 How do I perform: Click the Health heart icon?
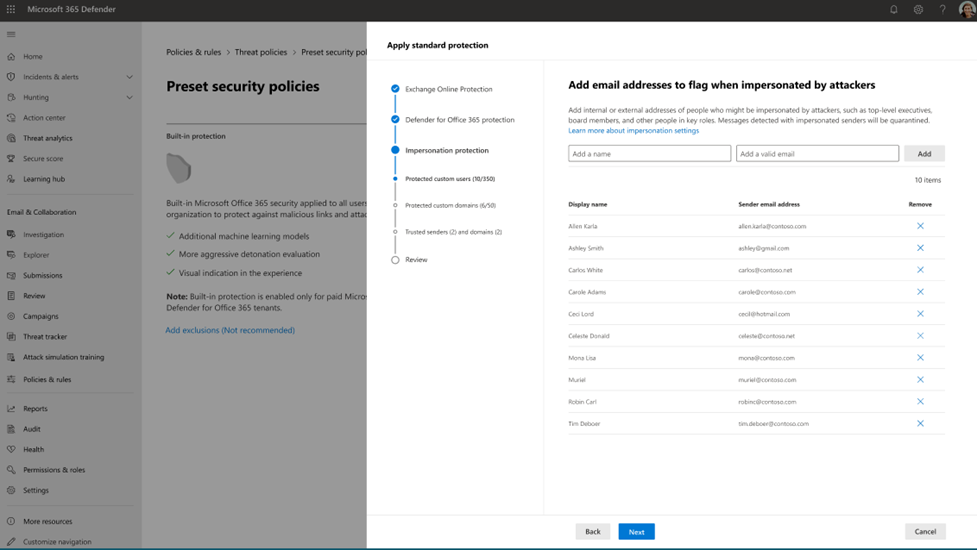coord(11,449)
